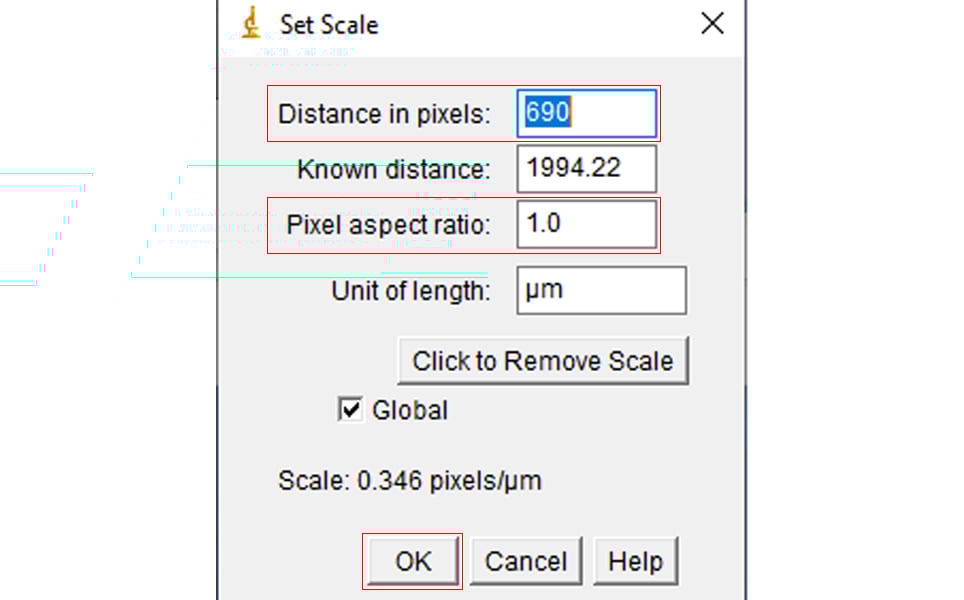Open Help for Set Scale
964x600 pixels.
coord(635,561)
